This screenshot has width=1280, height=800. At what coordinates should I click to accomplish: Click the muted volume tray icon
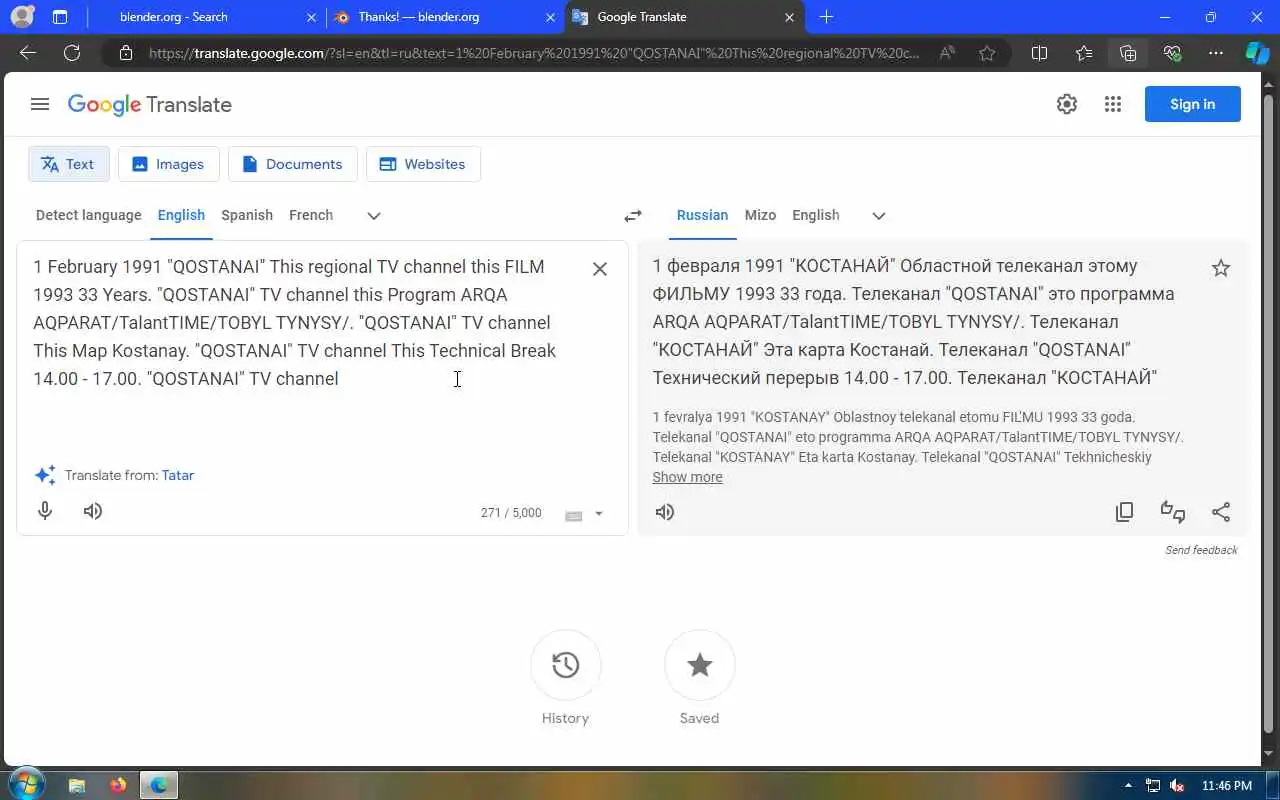pyautogui.click(x=1178, y=785)
